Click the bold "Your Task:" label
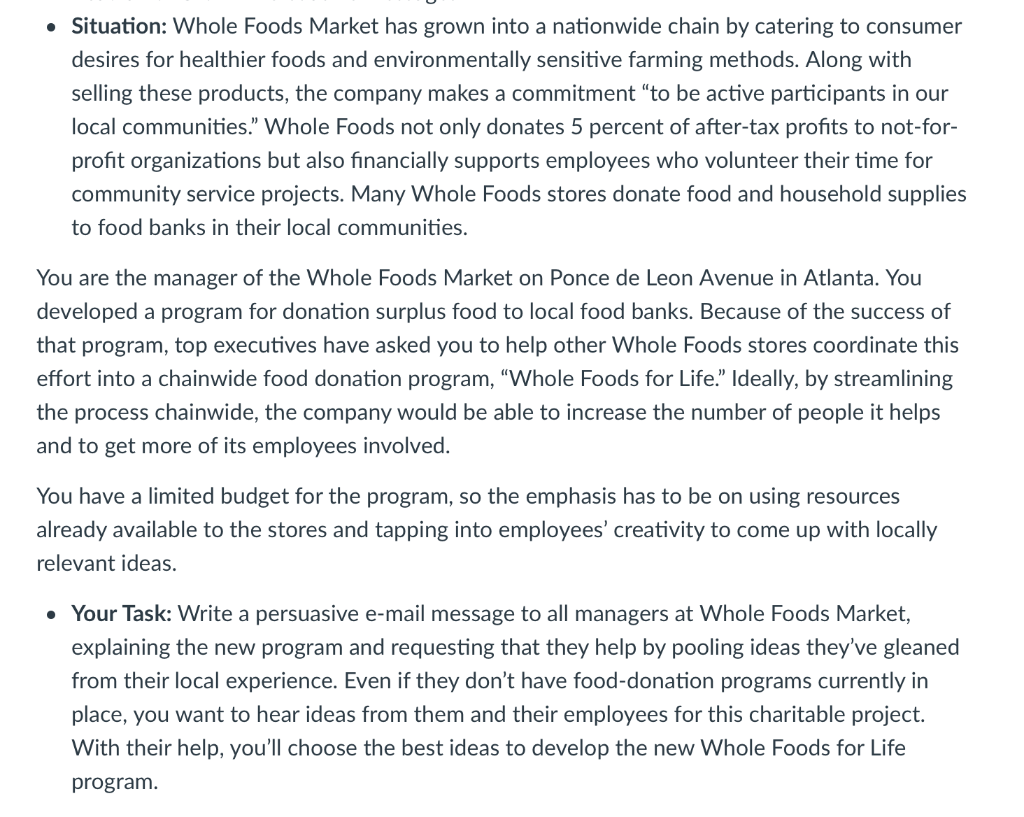This screenshot has width=1024, height=817. pyautogui.click(x=121, y=614)
